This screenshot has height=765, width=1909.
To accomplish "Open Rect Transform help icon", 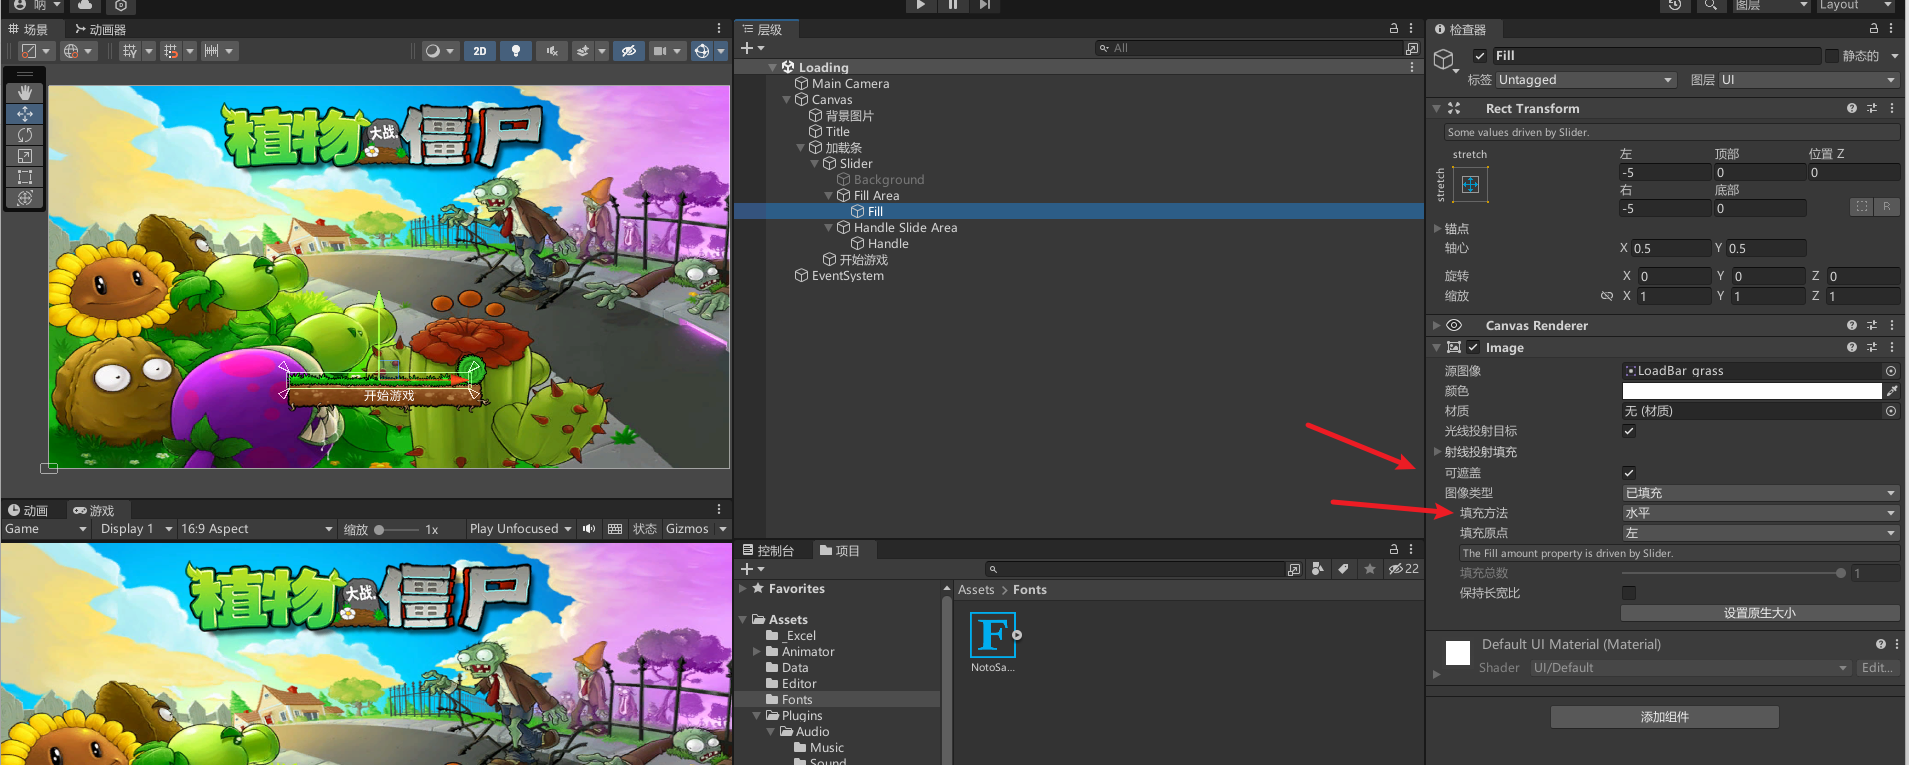I will tap(1852, 108).
